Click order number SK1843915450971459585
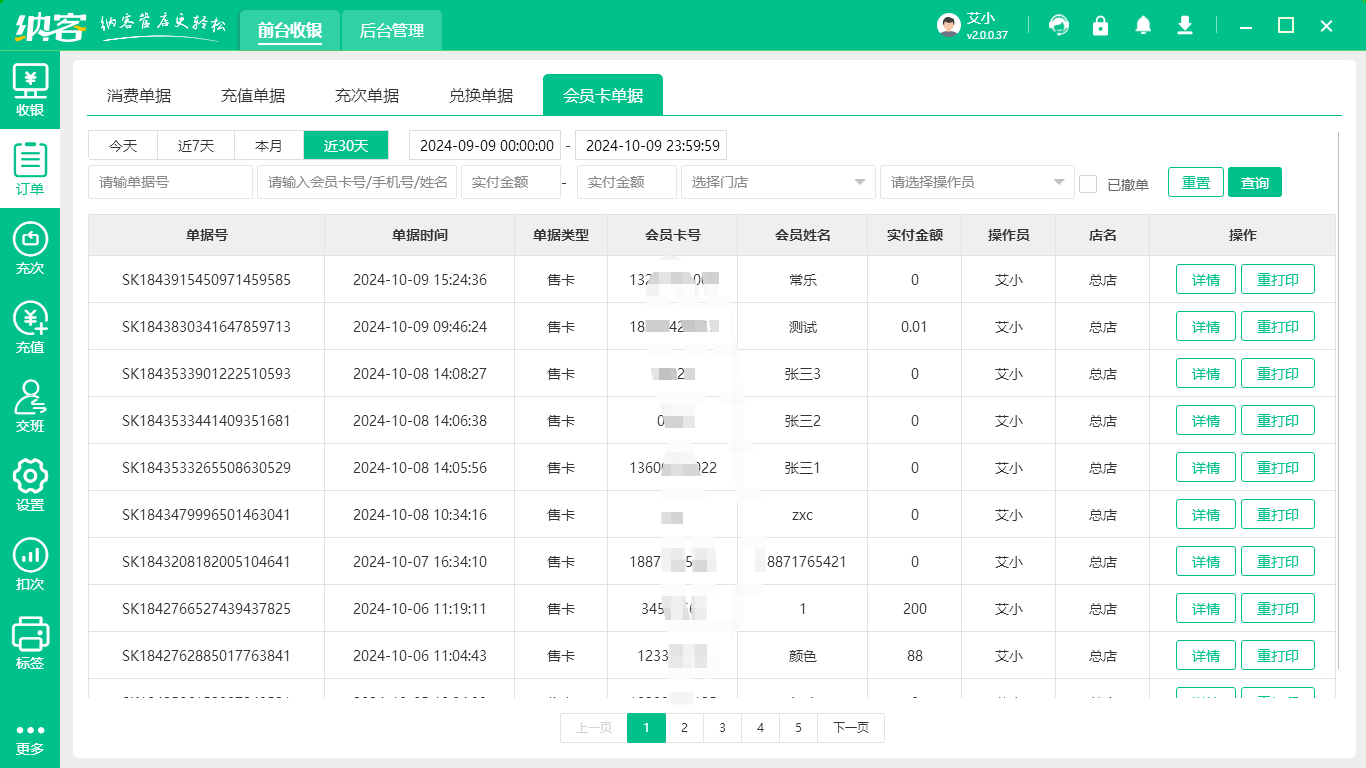The width and height of the screenshot is (1366, 768). click(x=206, y=280)
